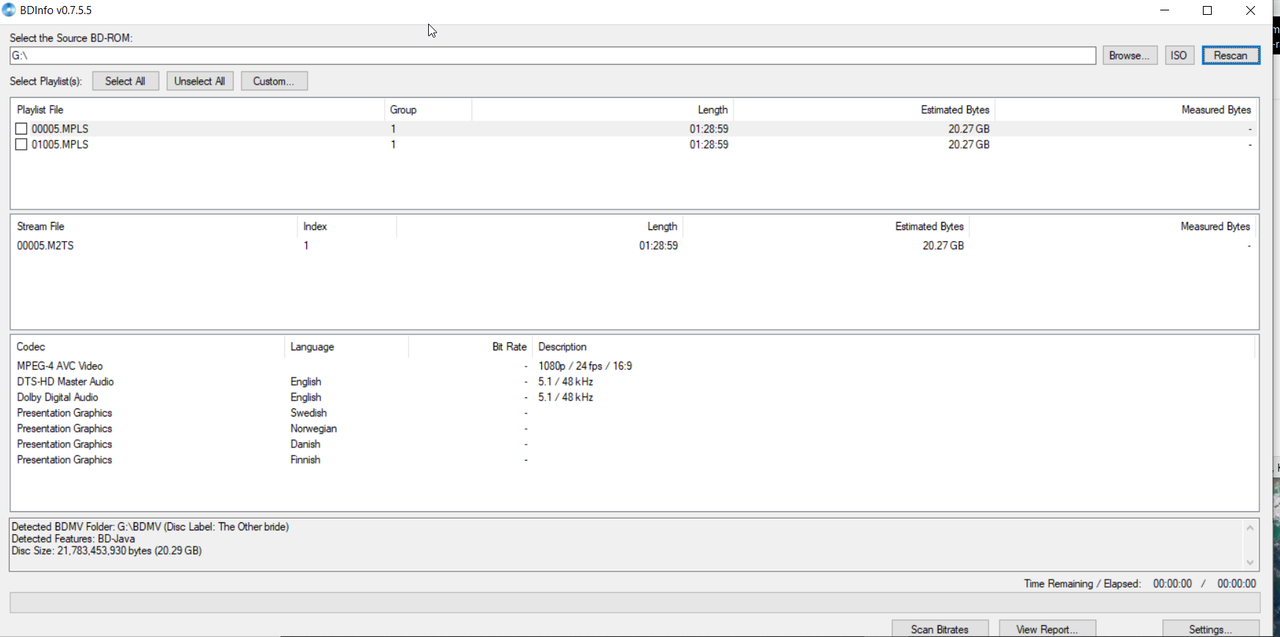The height and width of the screenshot is (637, 1280).
Task: Select the 00005.M2TS stream file row
Action: (634, 246)
